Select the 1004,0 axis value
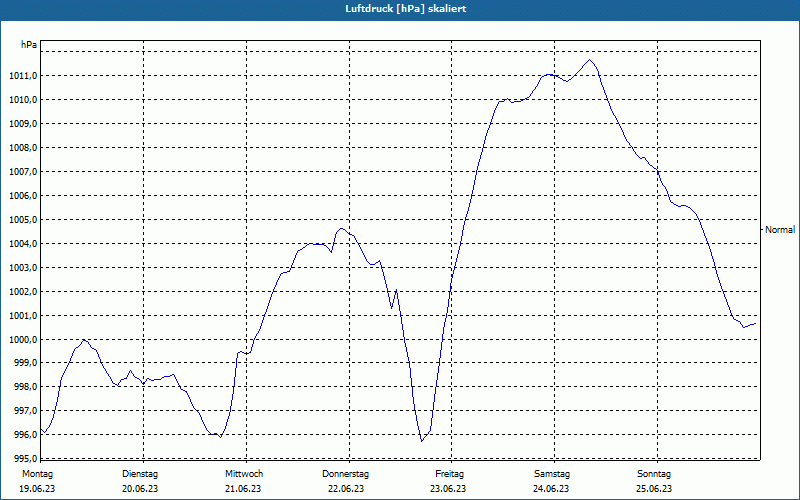Image resolution: width=800 pixels, height=500 pixels. pyautogui.click(x=23, y=244)
